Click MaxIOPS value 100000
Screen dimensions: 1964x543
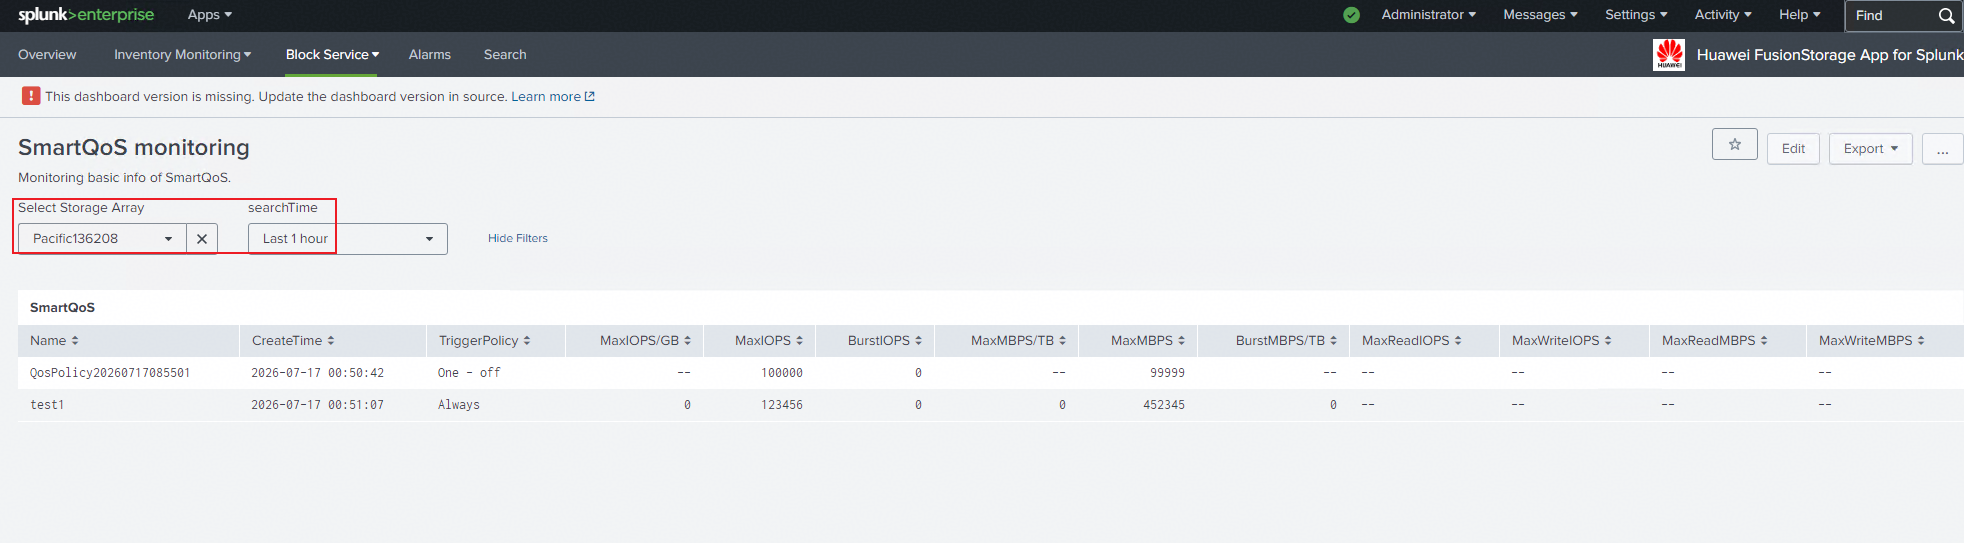coord(782,373)
